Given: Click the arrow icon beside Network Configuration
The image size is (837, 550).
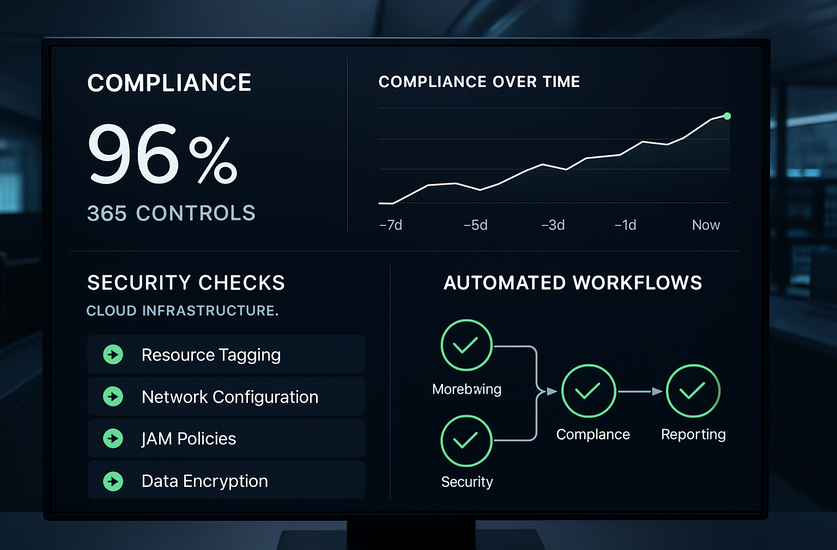Looking at the screenshot, I should tap(113, 397).
